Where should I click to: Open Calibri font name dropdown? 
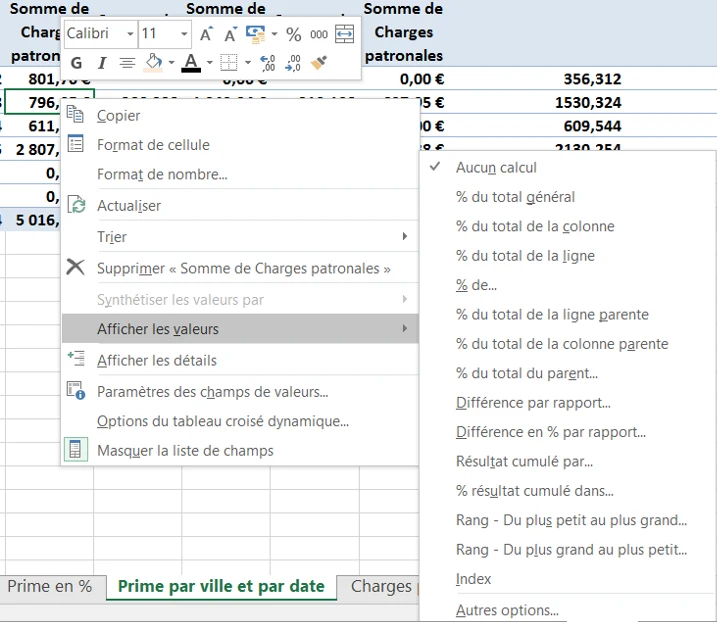[130, 34]
